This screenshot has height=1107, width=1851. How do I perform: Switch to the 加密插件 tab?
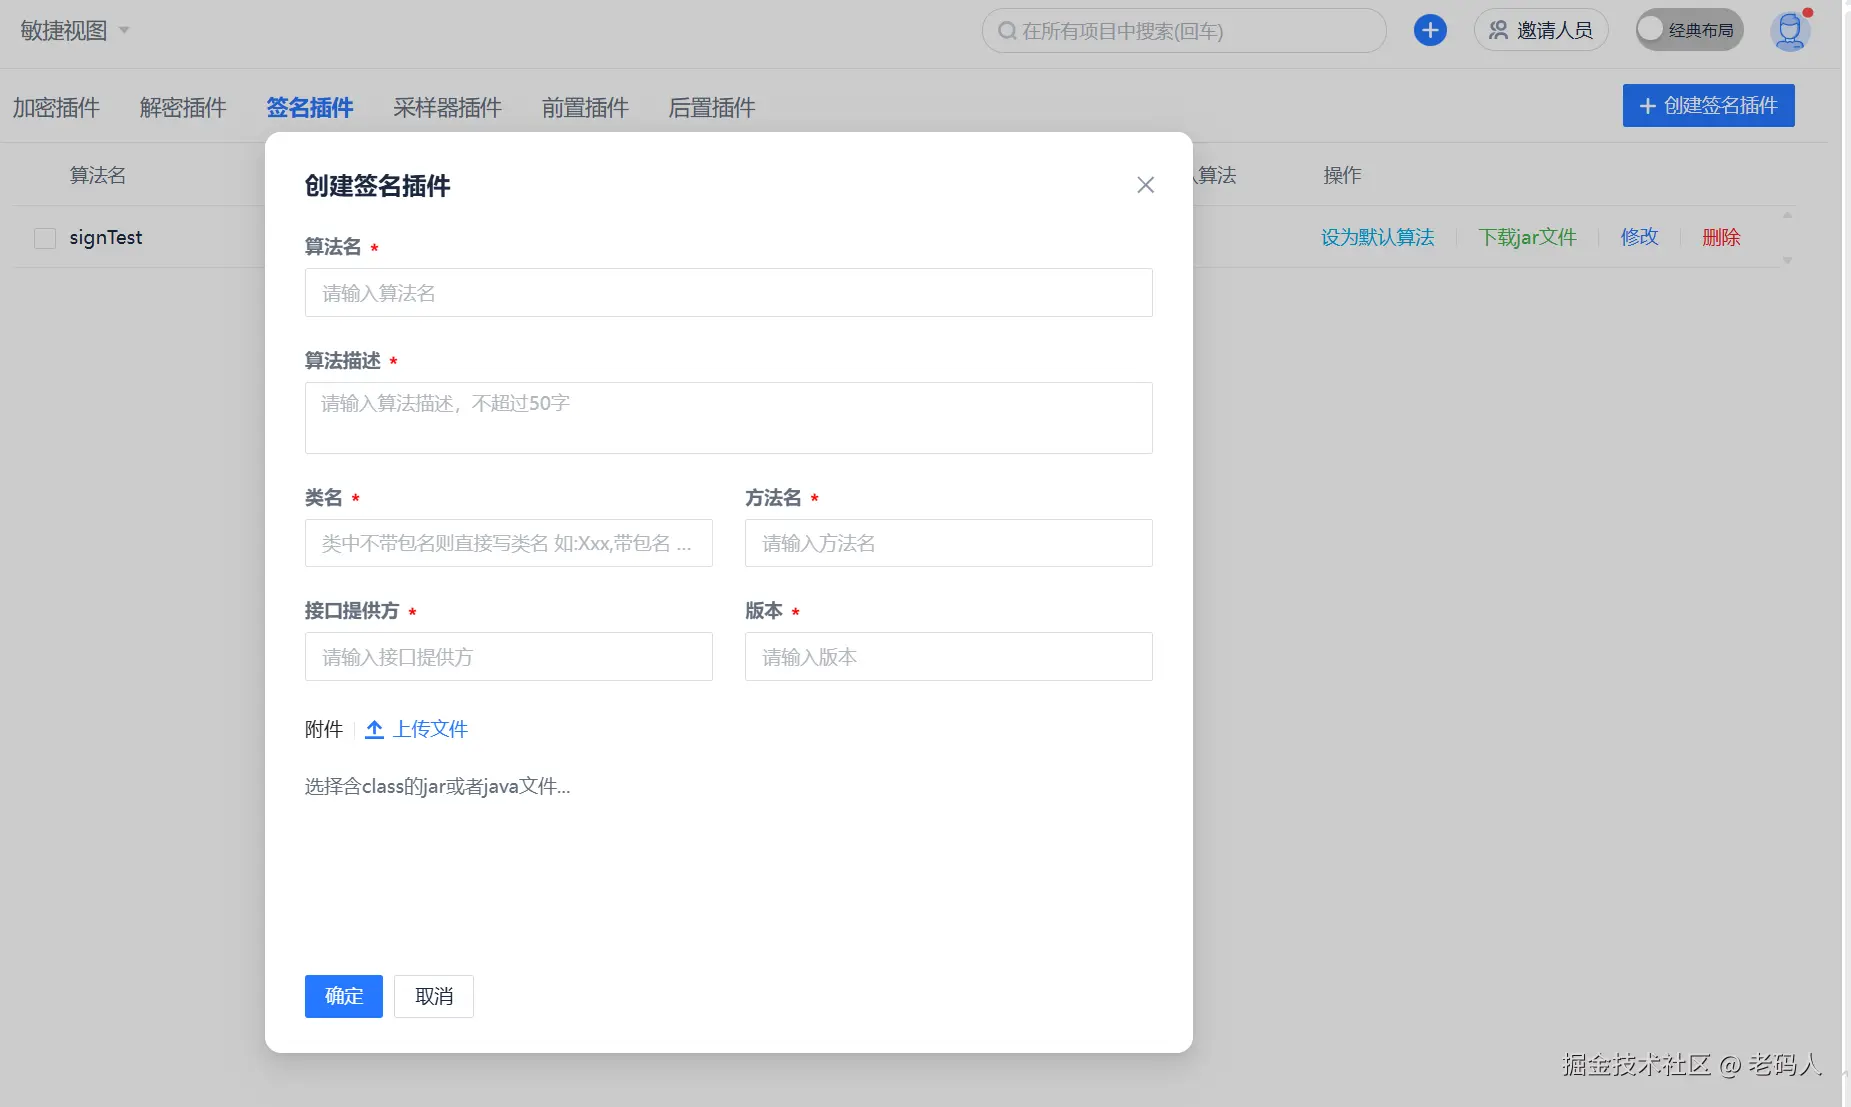[56, 107]
